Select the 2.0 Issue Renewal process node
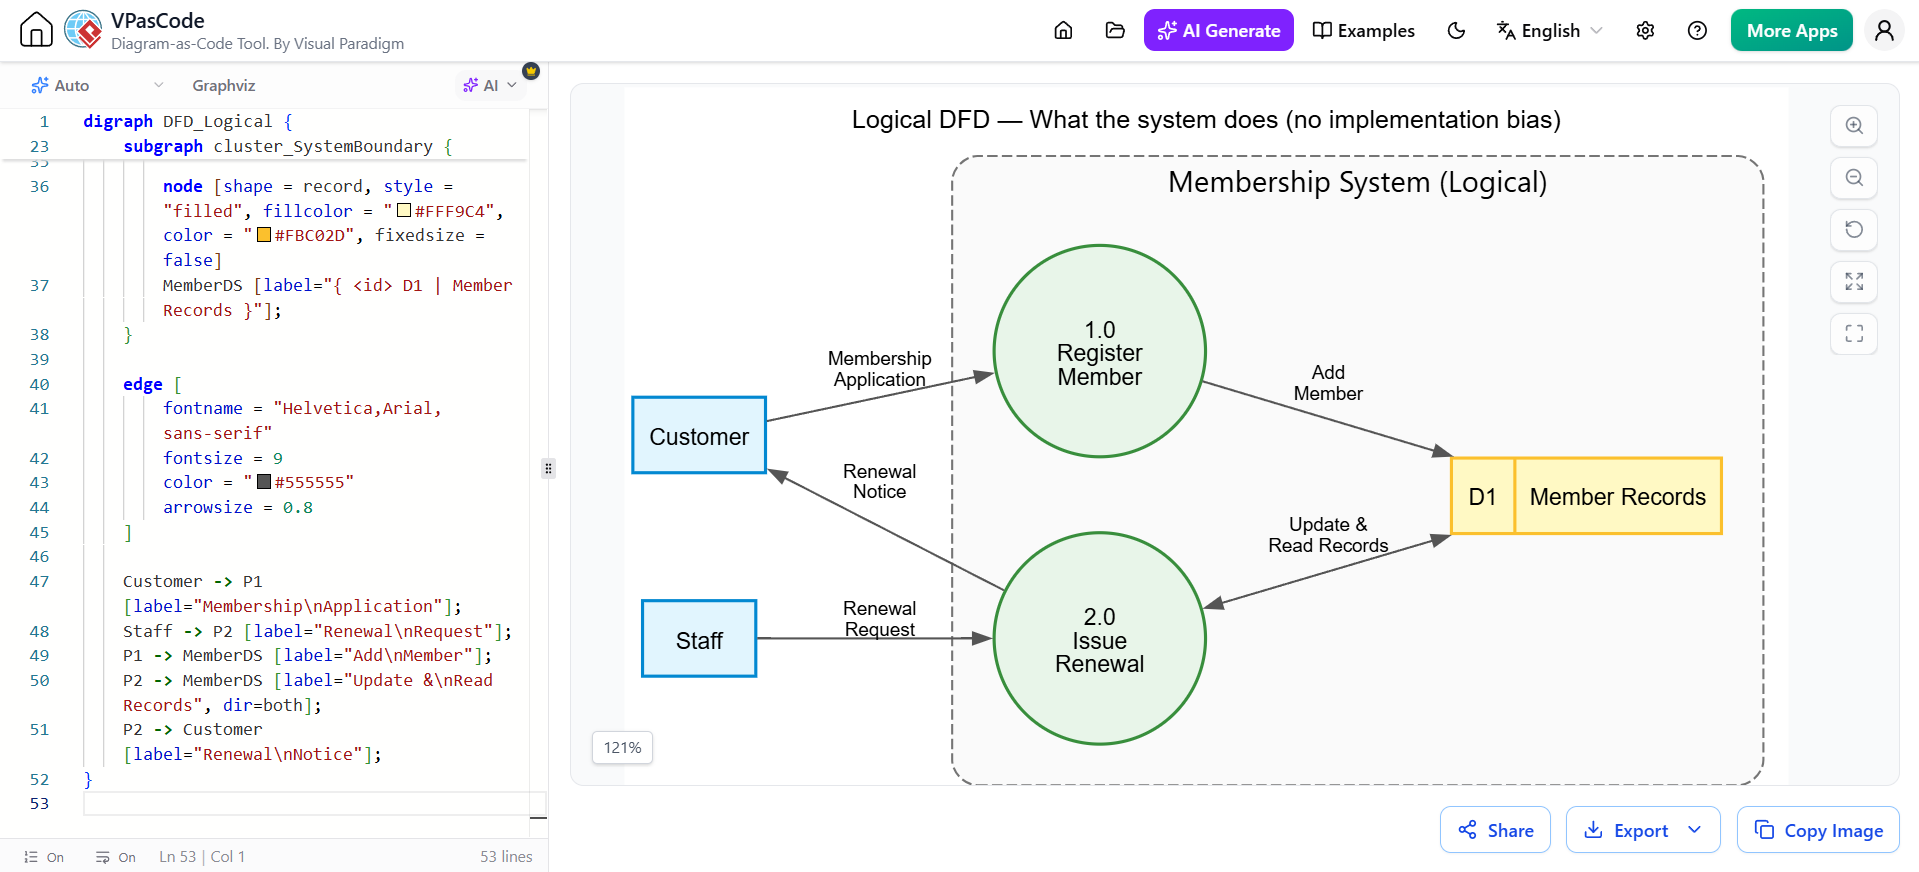 click(1099, 639)
